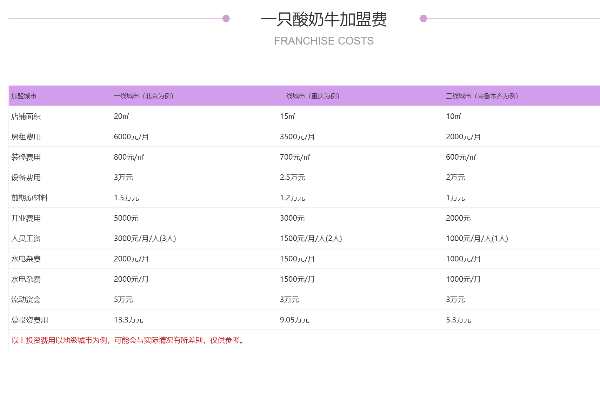Click the 800元/㎡ decoration cost cell
The height and width of the screenshot is (400, 600).
pyautogui.click(x=129, y=157)
